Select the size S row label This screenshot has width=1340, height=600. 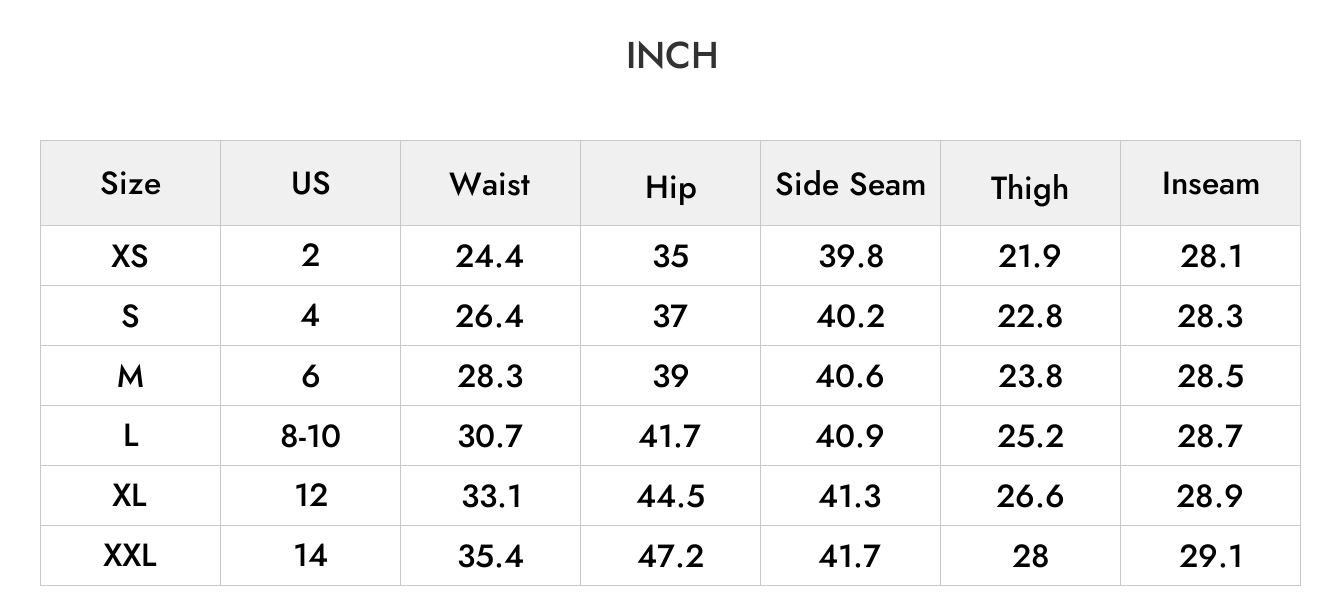(130, 316)
